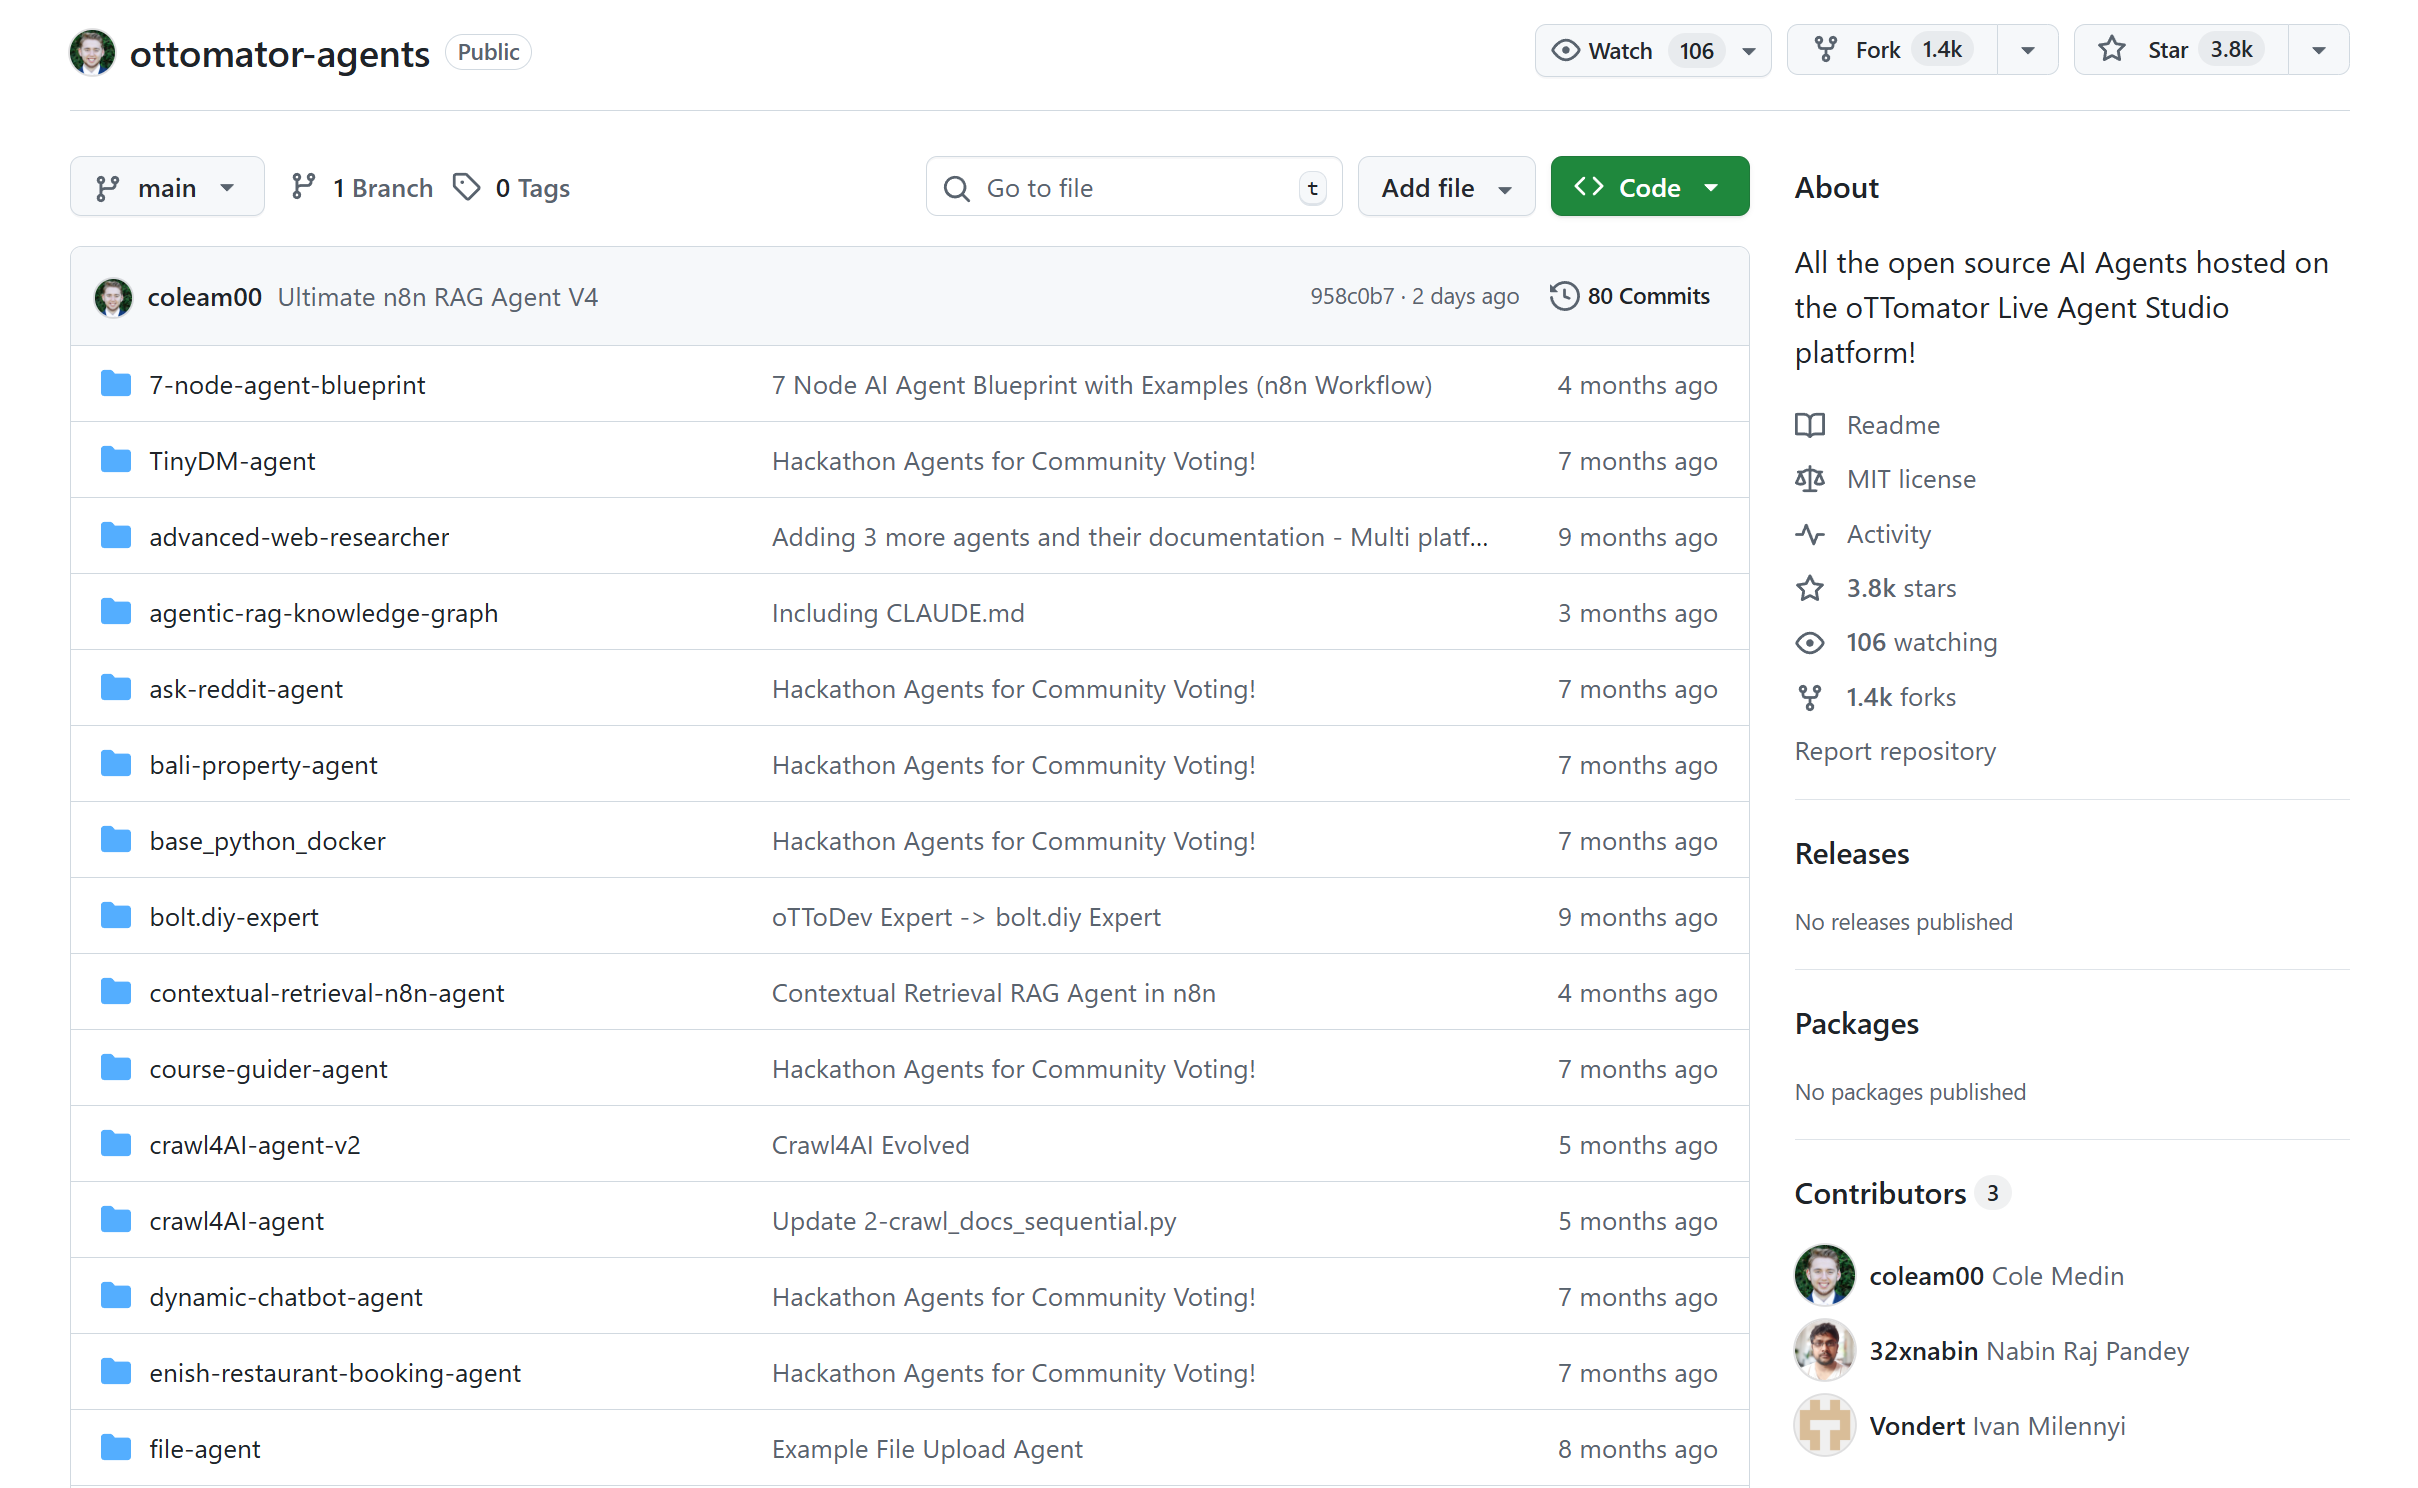Expand the Fork options dropdown arrow
The height and width of the screenshot is (1488, 2418).
click(x=2027, y=51)
